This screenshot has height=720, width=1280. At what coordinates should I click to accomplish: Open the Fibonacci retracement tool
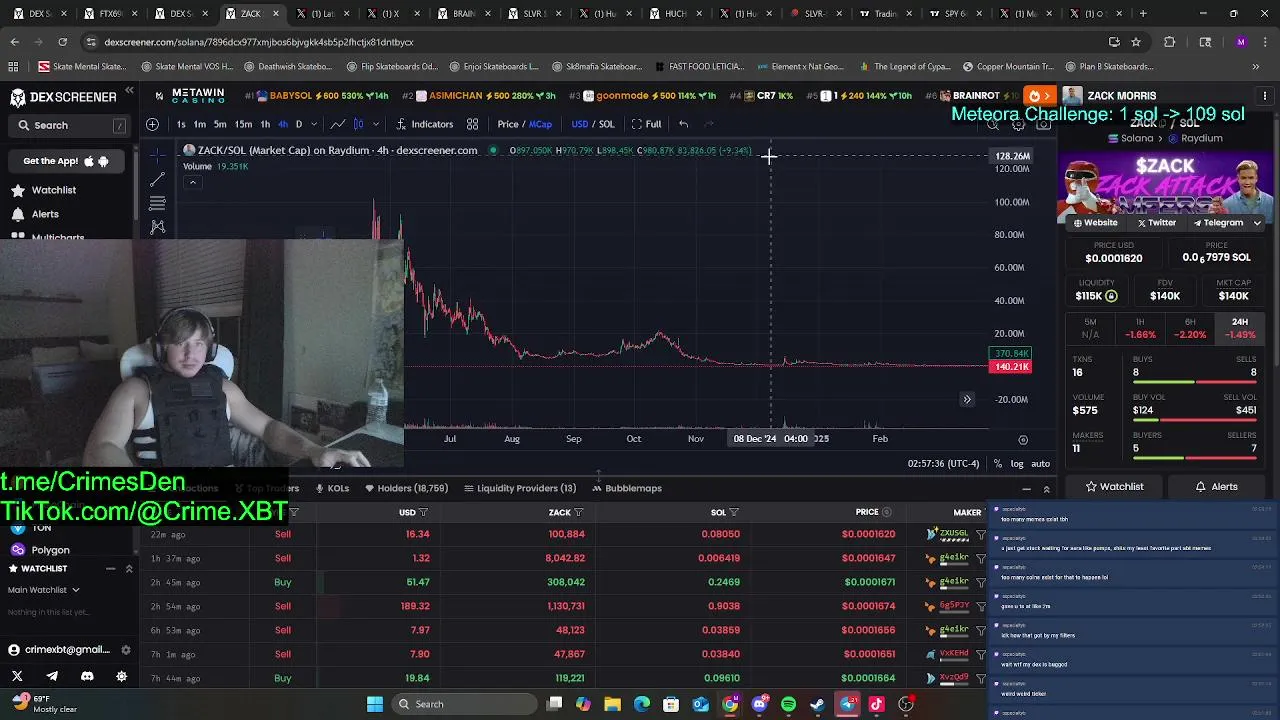click(157, 203)
